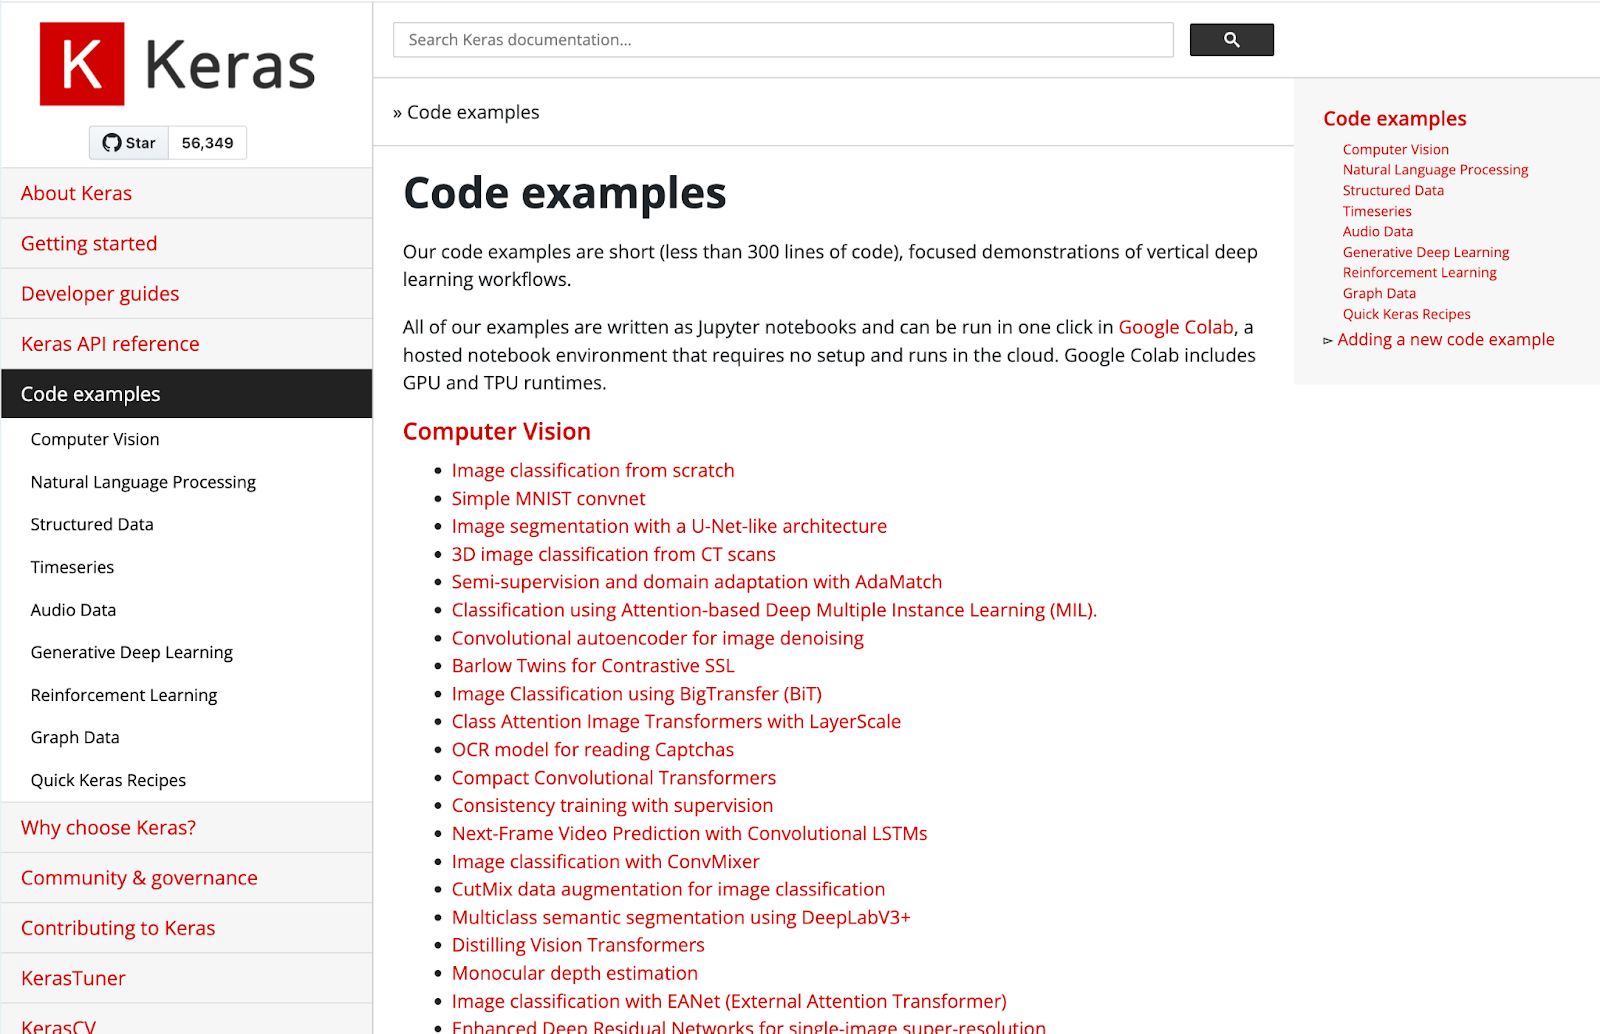Image resolution: width=1600 pixels, height=1034 pixels.
Task: Open Consistency training with supervision example
Action: (612, 806)
